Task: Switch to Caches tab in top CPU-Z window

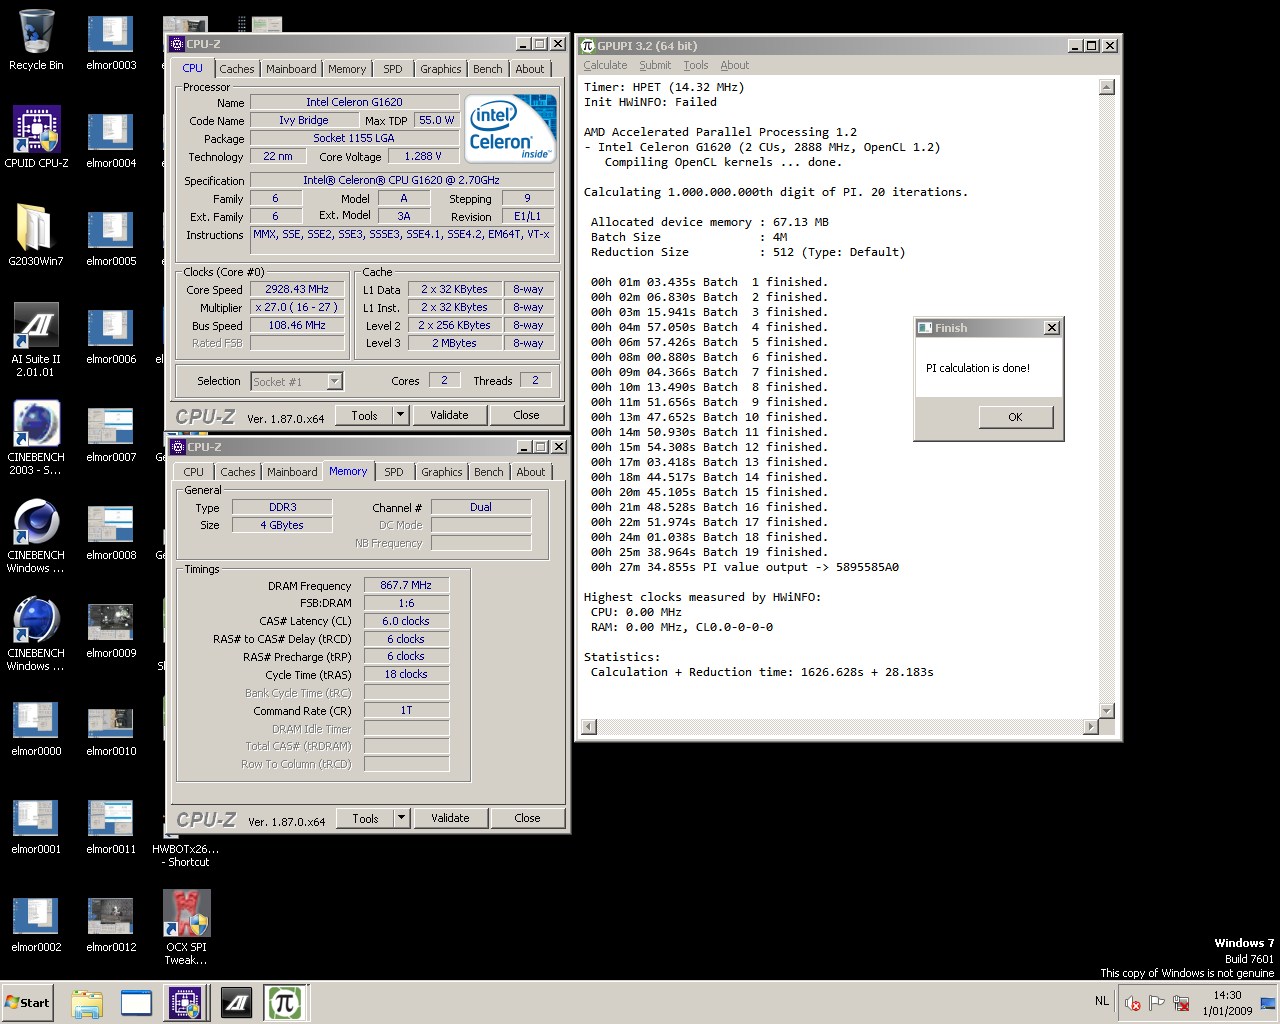Action: click(237, 69)
